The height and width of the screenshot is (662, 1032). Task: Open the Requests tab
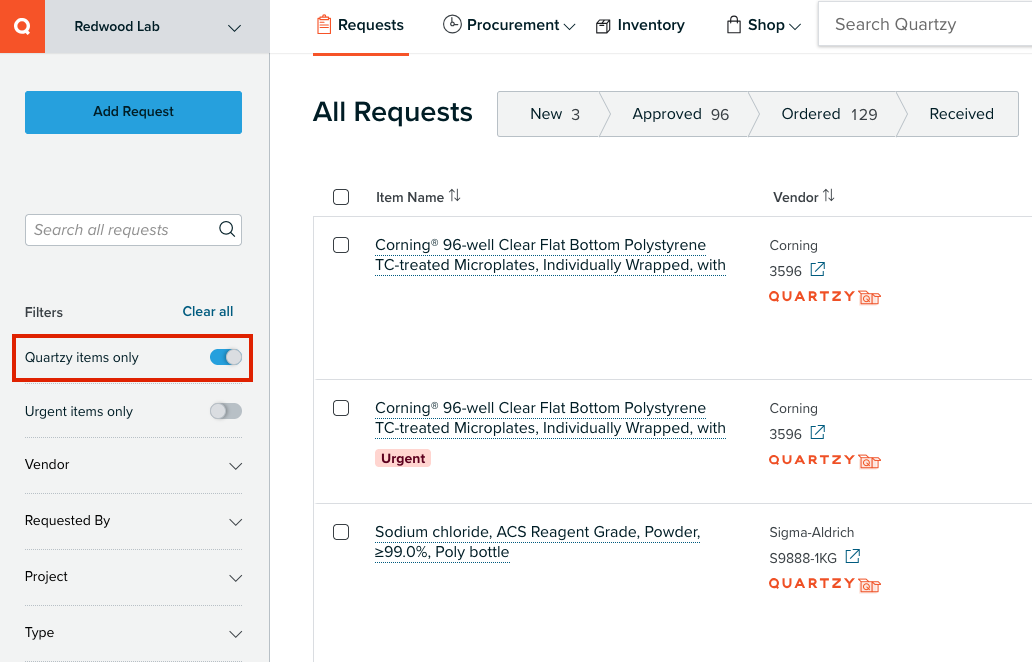pyautogui.click(x=361, y=26)
